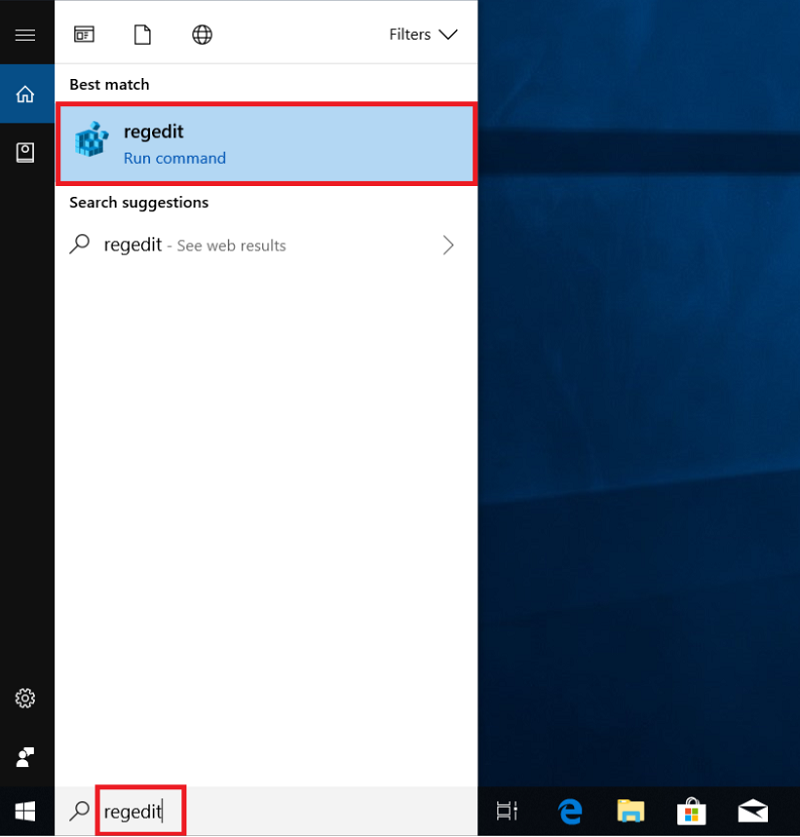This screenshot has height=837, width=800.
Task: Click the Task View taskbar icon
Action: pyautogui.click(x=508, y=811)
